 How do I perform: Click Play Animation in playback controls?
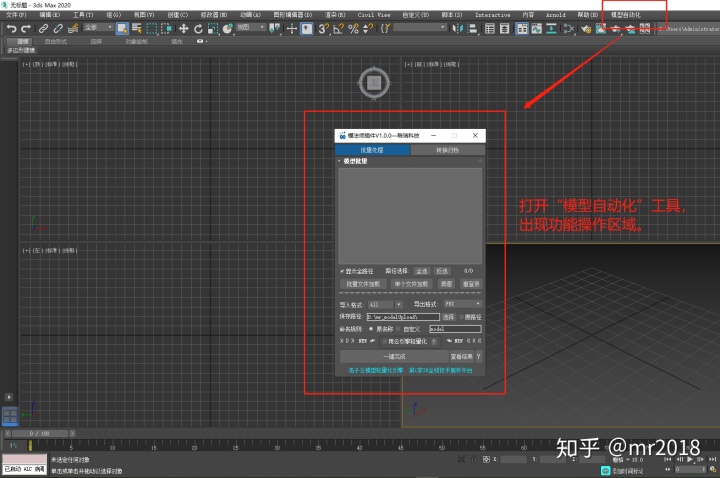[x=690, y=459]
